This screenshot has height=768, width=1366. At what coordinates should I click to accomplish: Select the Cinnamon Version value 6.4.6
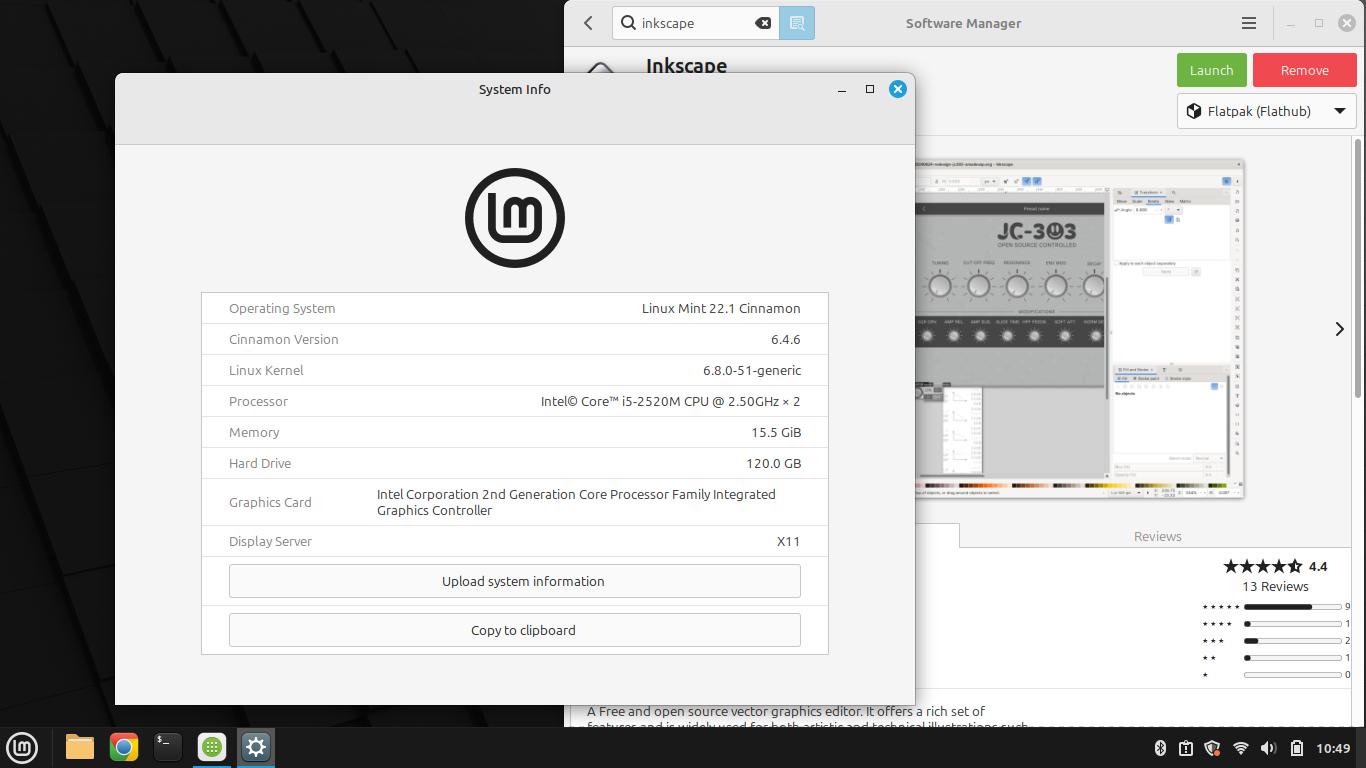785,339
